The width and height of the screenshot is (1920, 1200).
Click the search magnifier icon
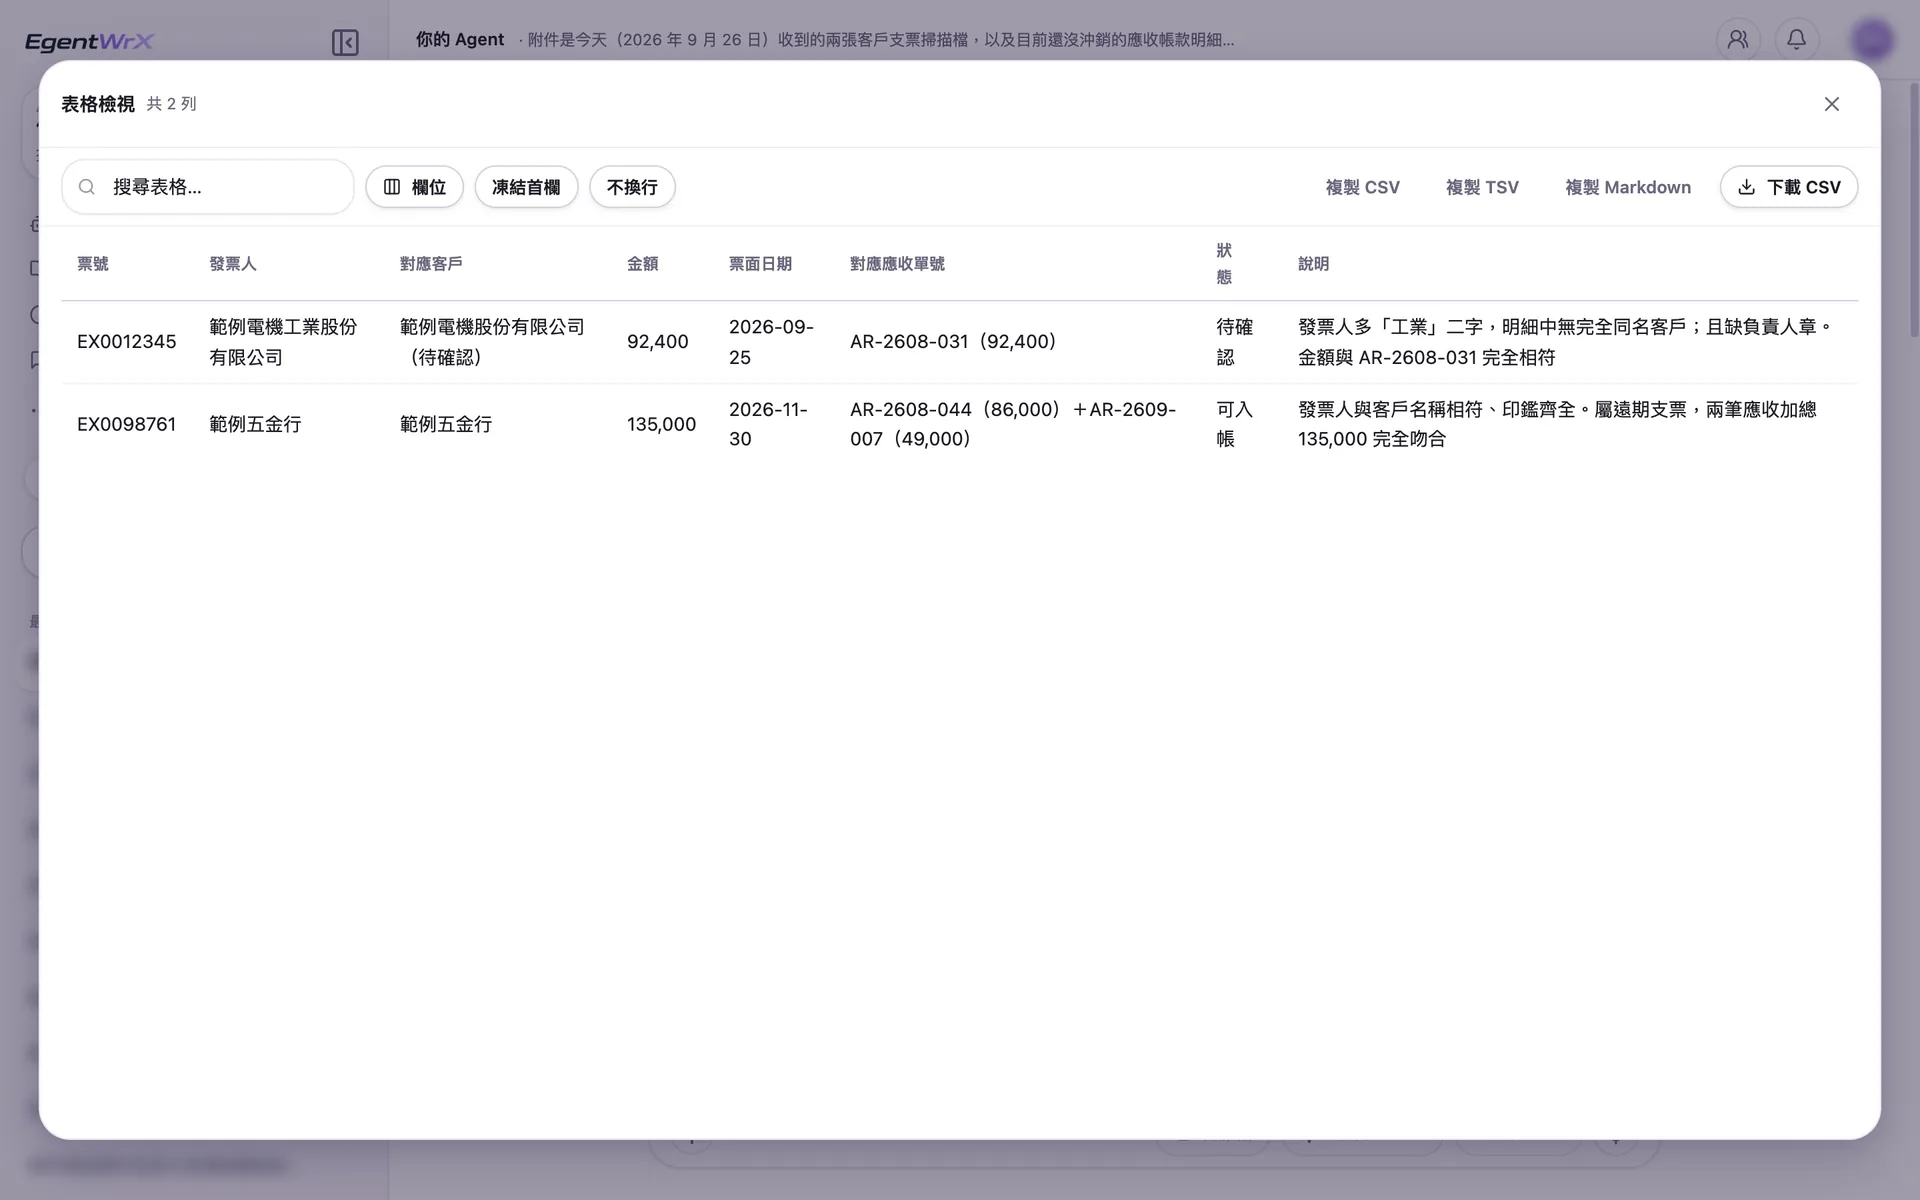[87, 187]
